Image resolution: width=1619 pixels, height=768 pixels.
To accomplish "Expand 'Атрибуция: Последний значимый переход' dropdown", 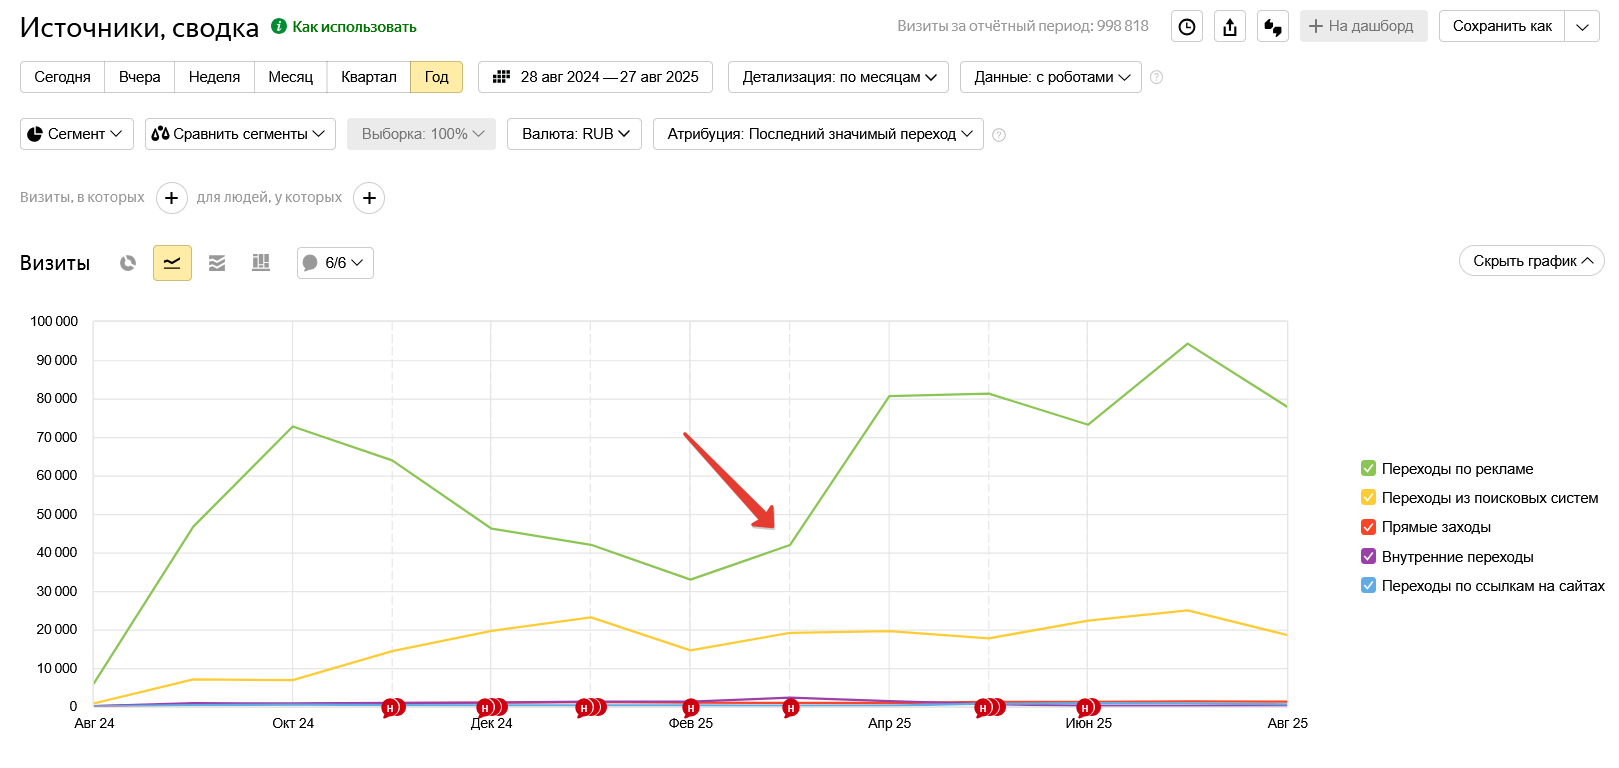I will [x=818, y=134].
